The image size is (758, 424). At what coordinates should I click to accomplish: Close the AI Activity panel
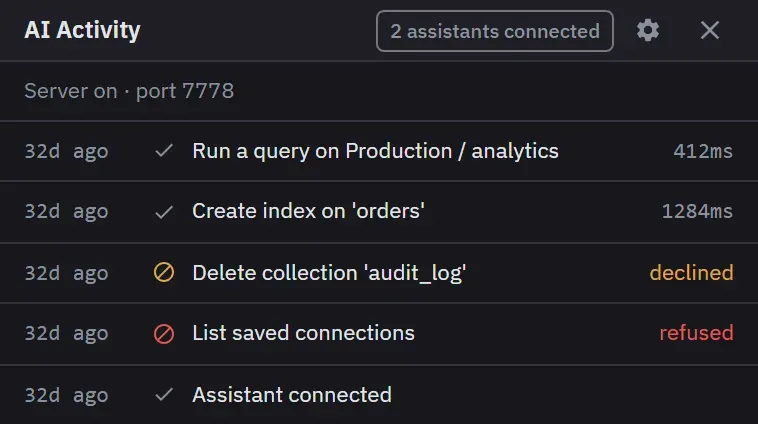pos(710,30)
